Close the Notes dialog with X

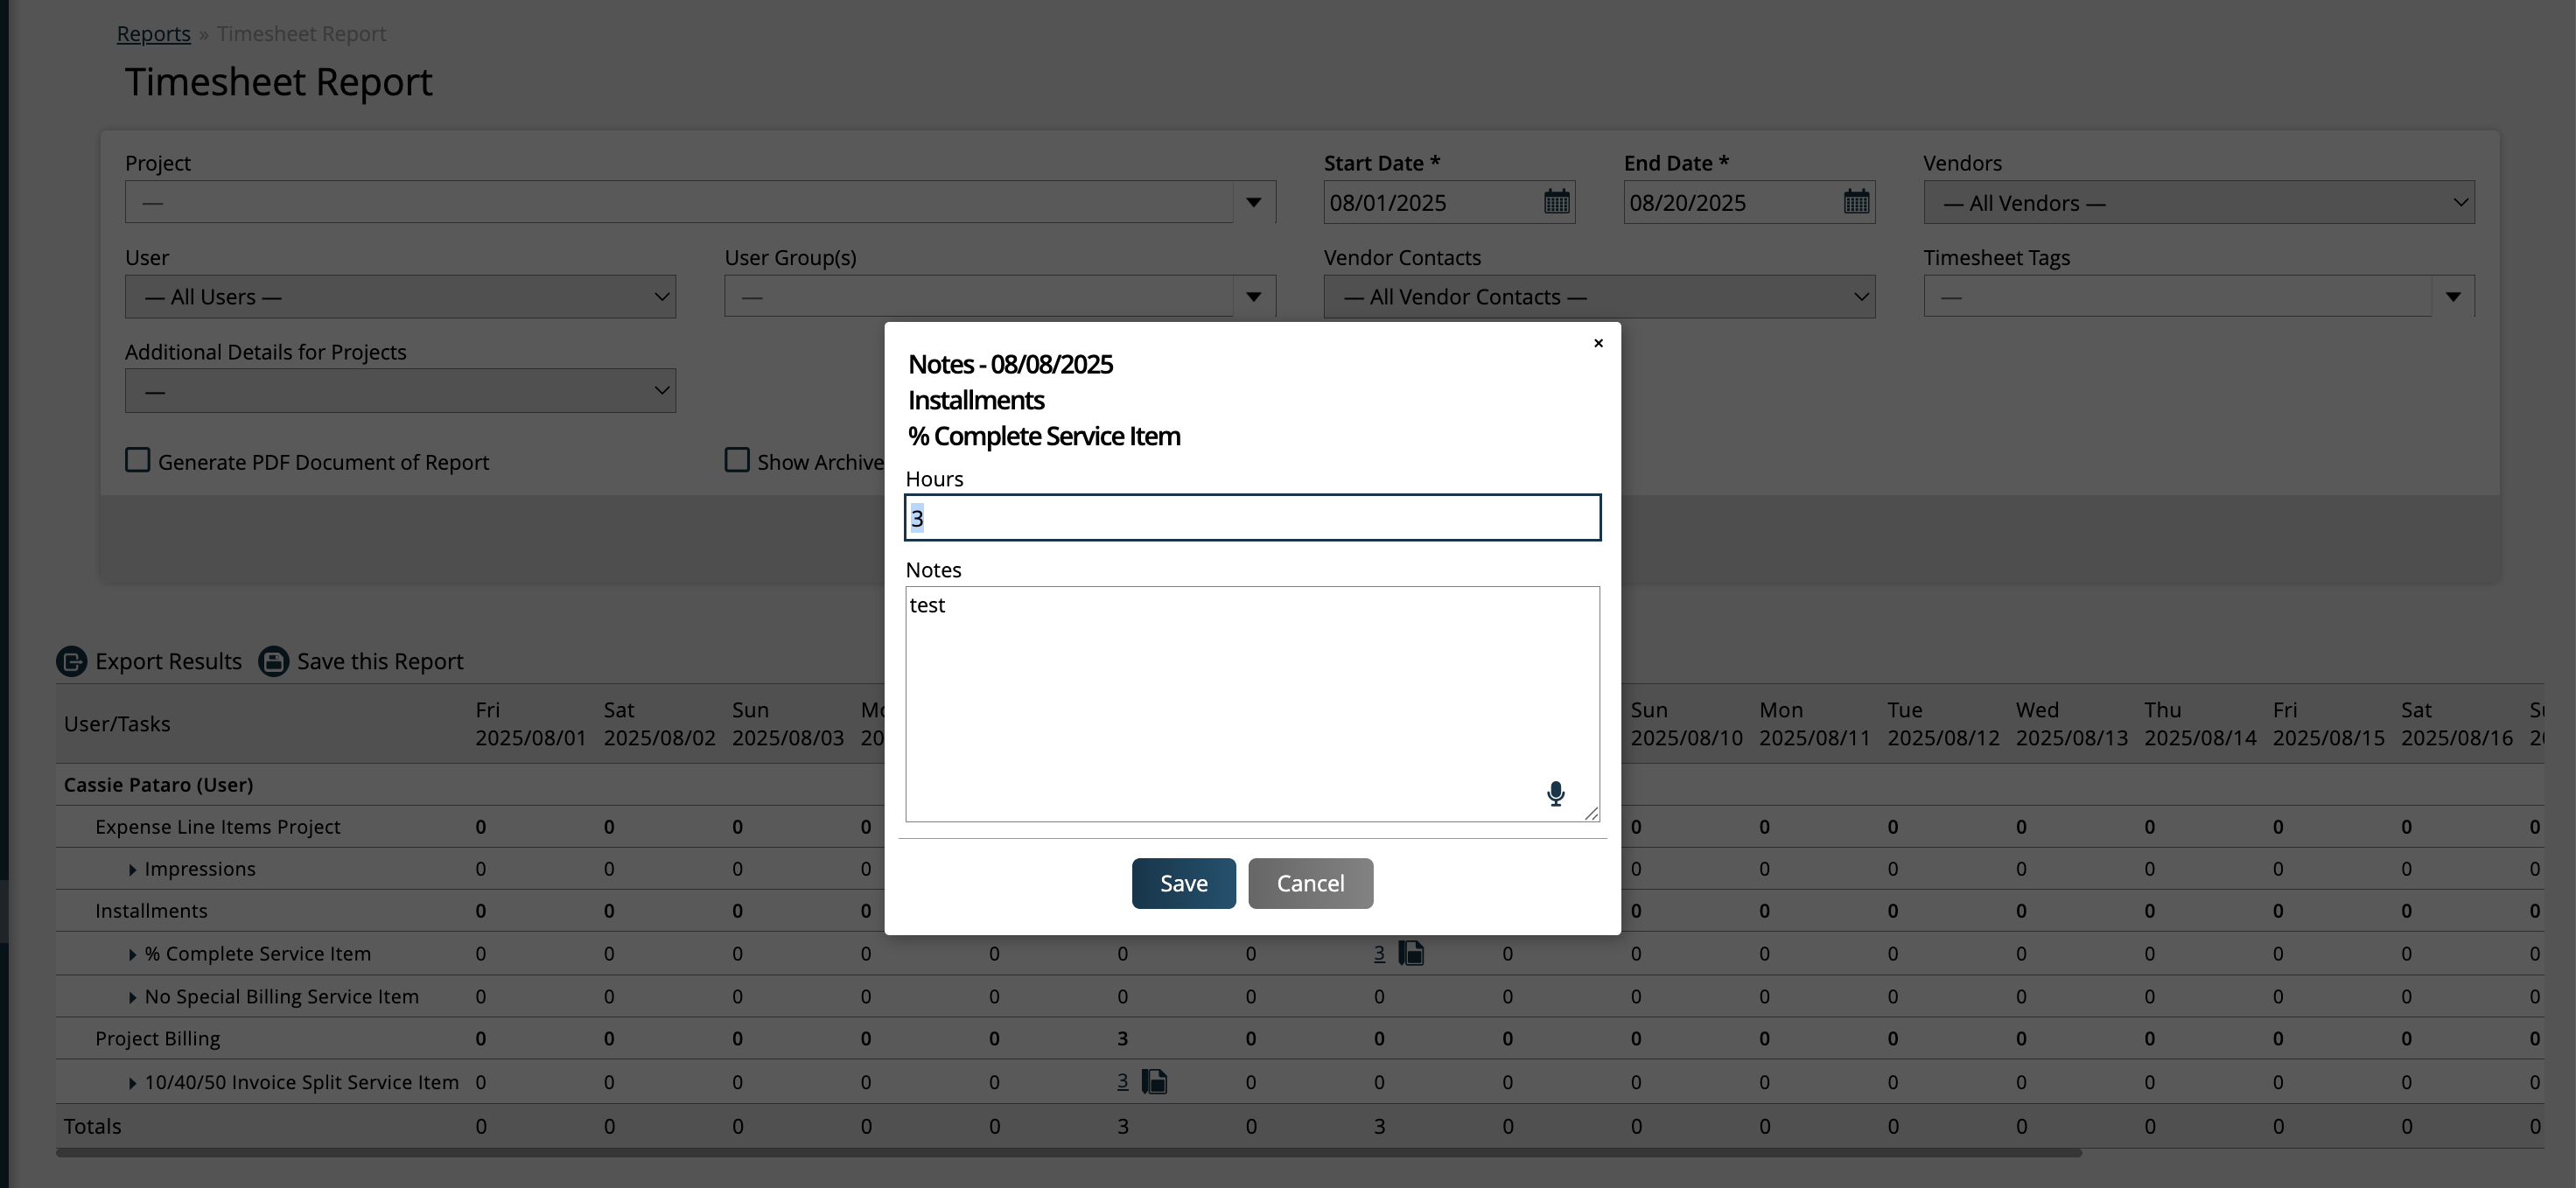[1598, 343]
